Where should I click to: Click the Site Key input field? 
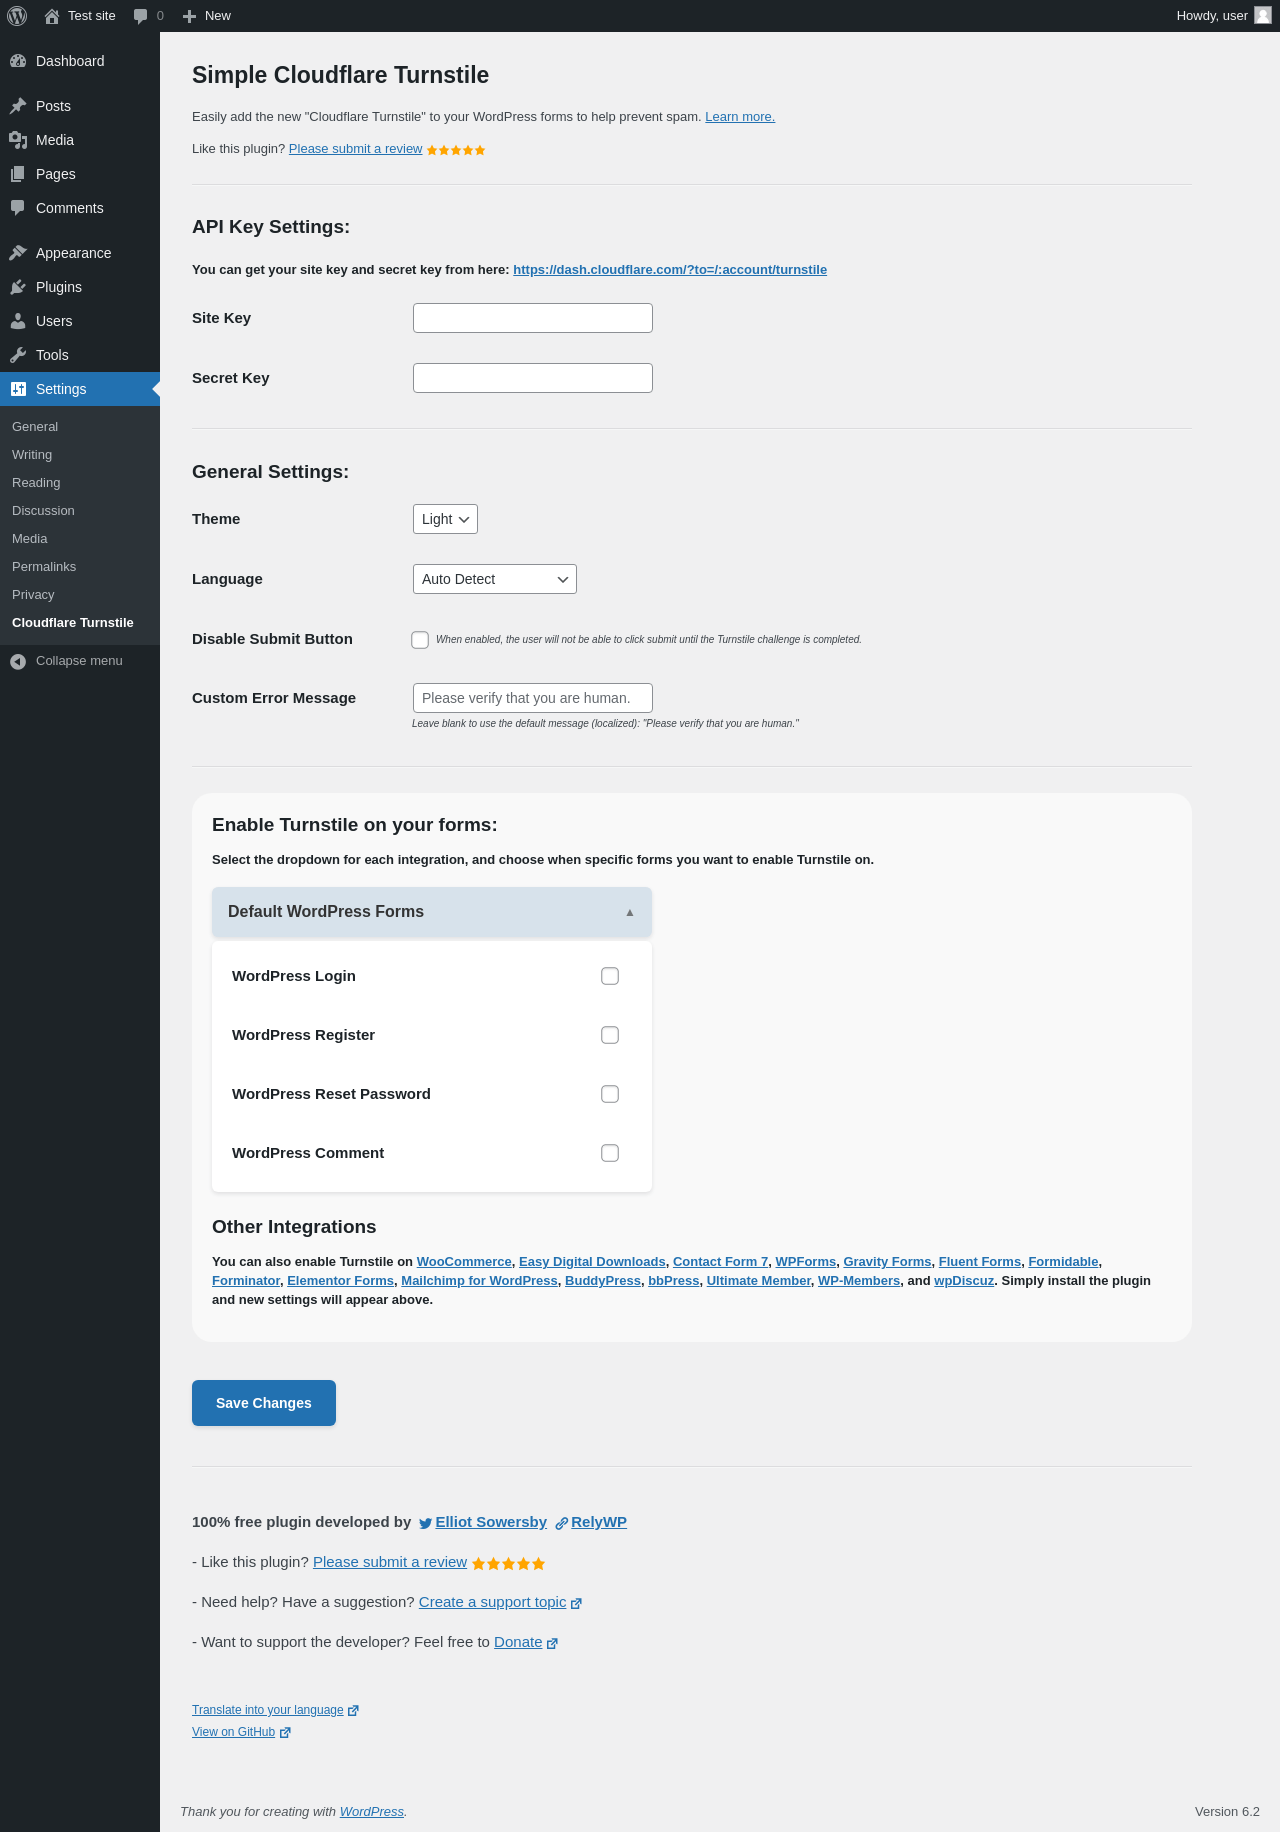coord(533,318)
